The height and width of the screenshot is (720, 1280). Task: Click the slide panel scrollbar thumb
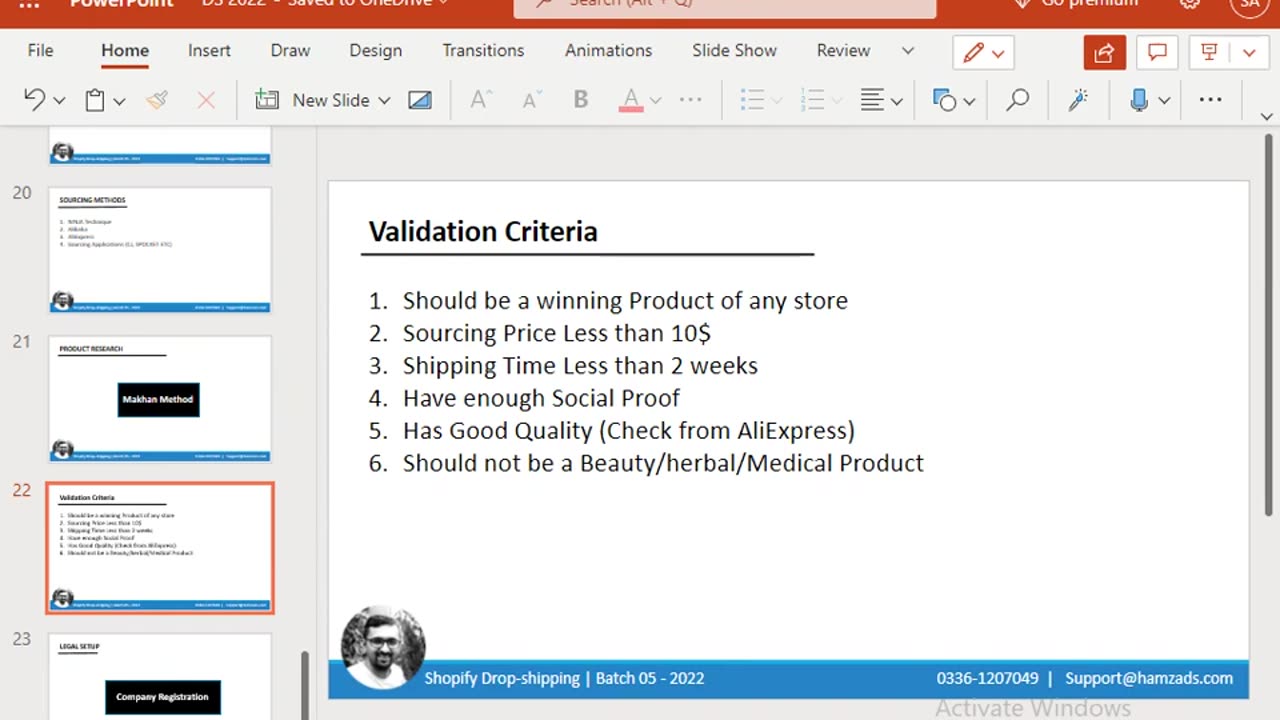coord(305,686)
